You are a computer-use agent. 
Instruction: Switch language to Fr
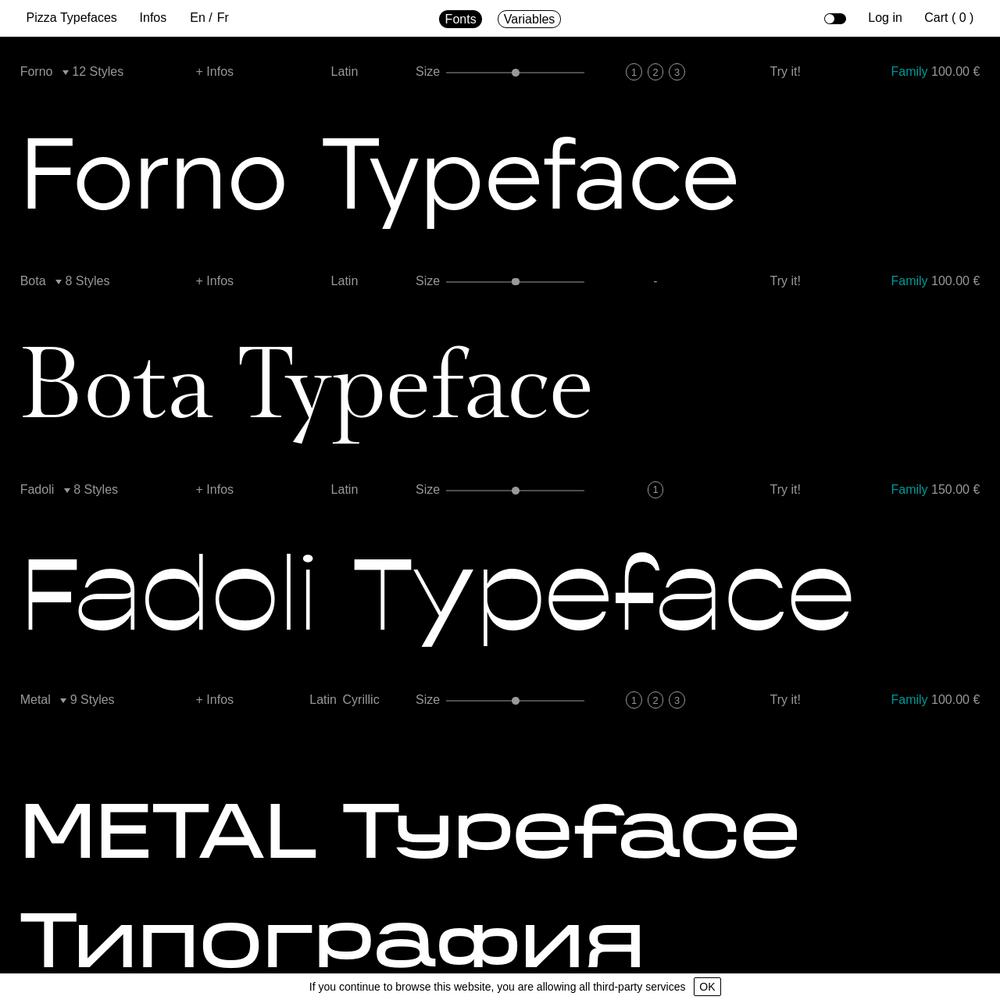[x=223, y=18]
